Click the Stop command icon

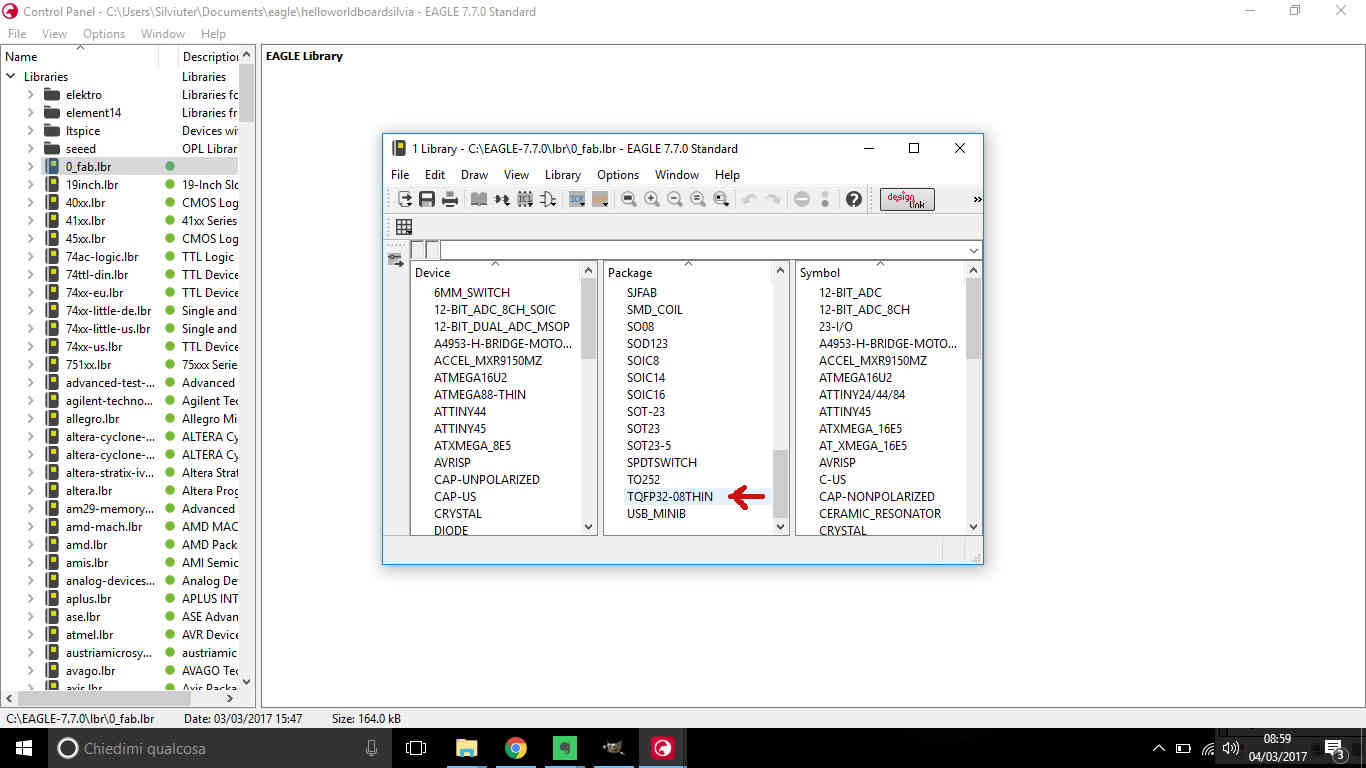click(x=802, y=199)
